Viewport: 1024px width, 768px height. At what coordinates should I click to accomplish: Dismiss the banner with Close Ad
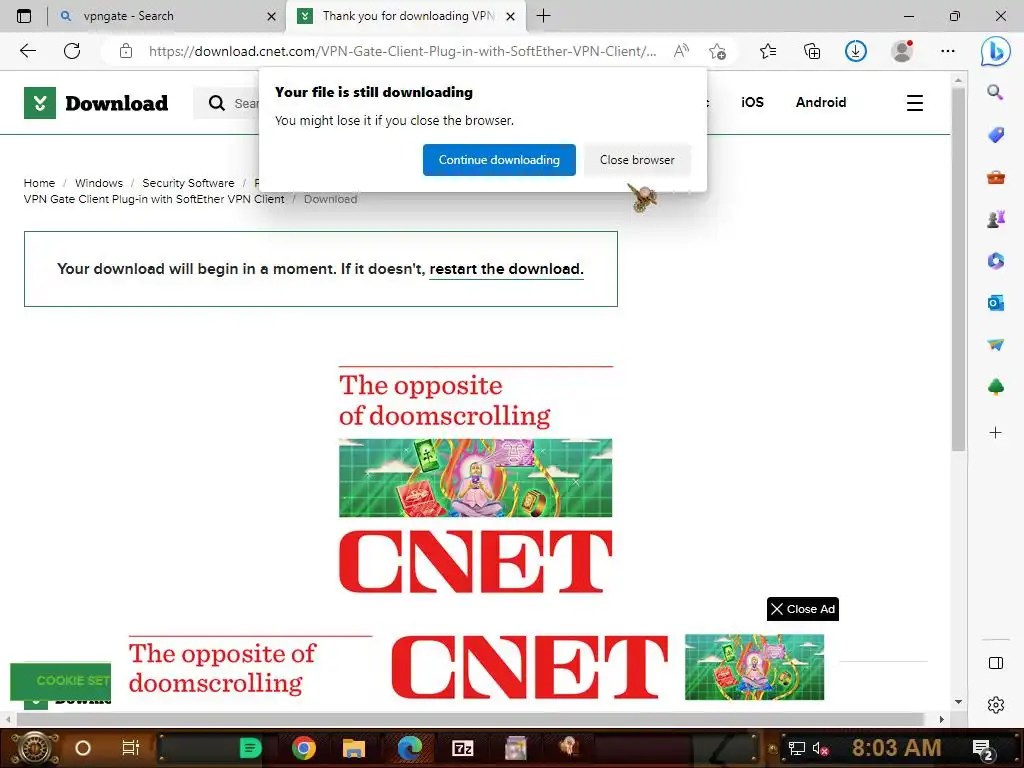pyautogui.click(x=803, y=609)
